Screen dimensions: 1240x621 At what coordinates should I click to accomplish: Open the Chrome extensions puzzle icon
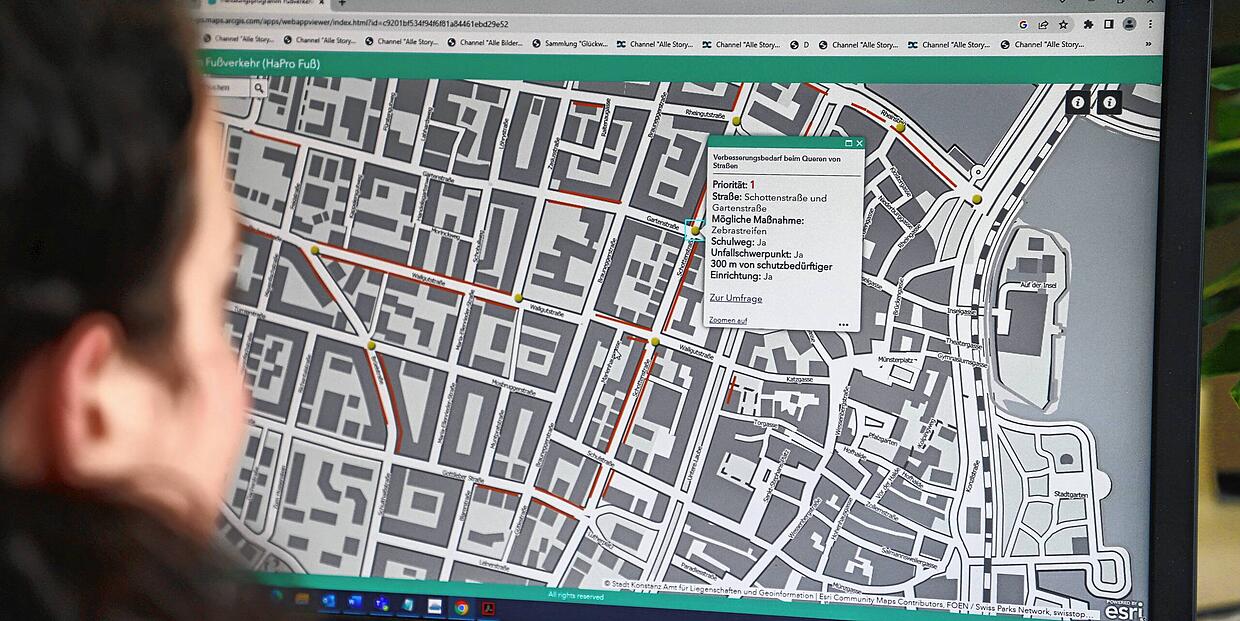click(1088, 24)
